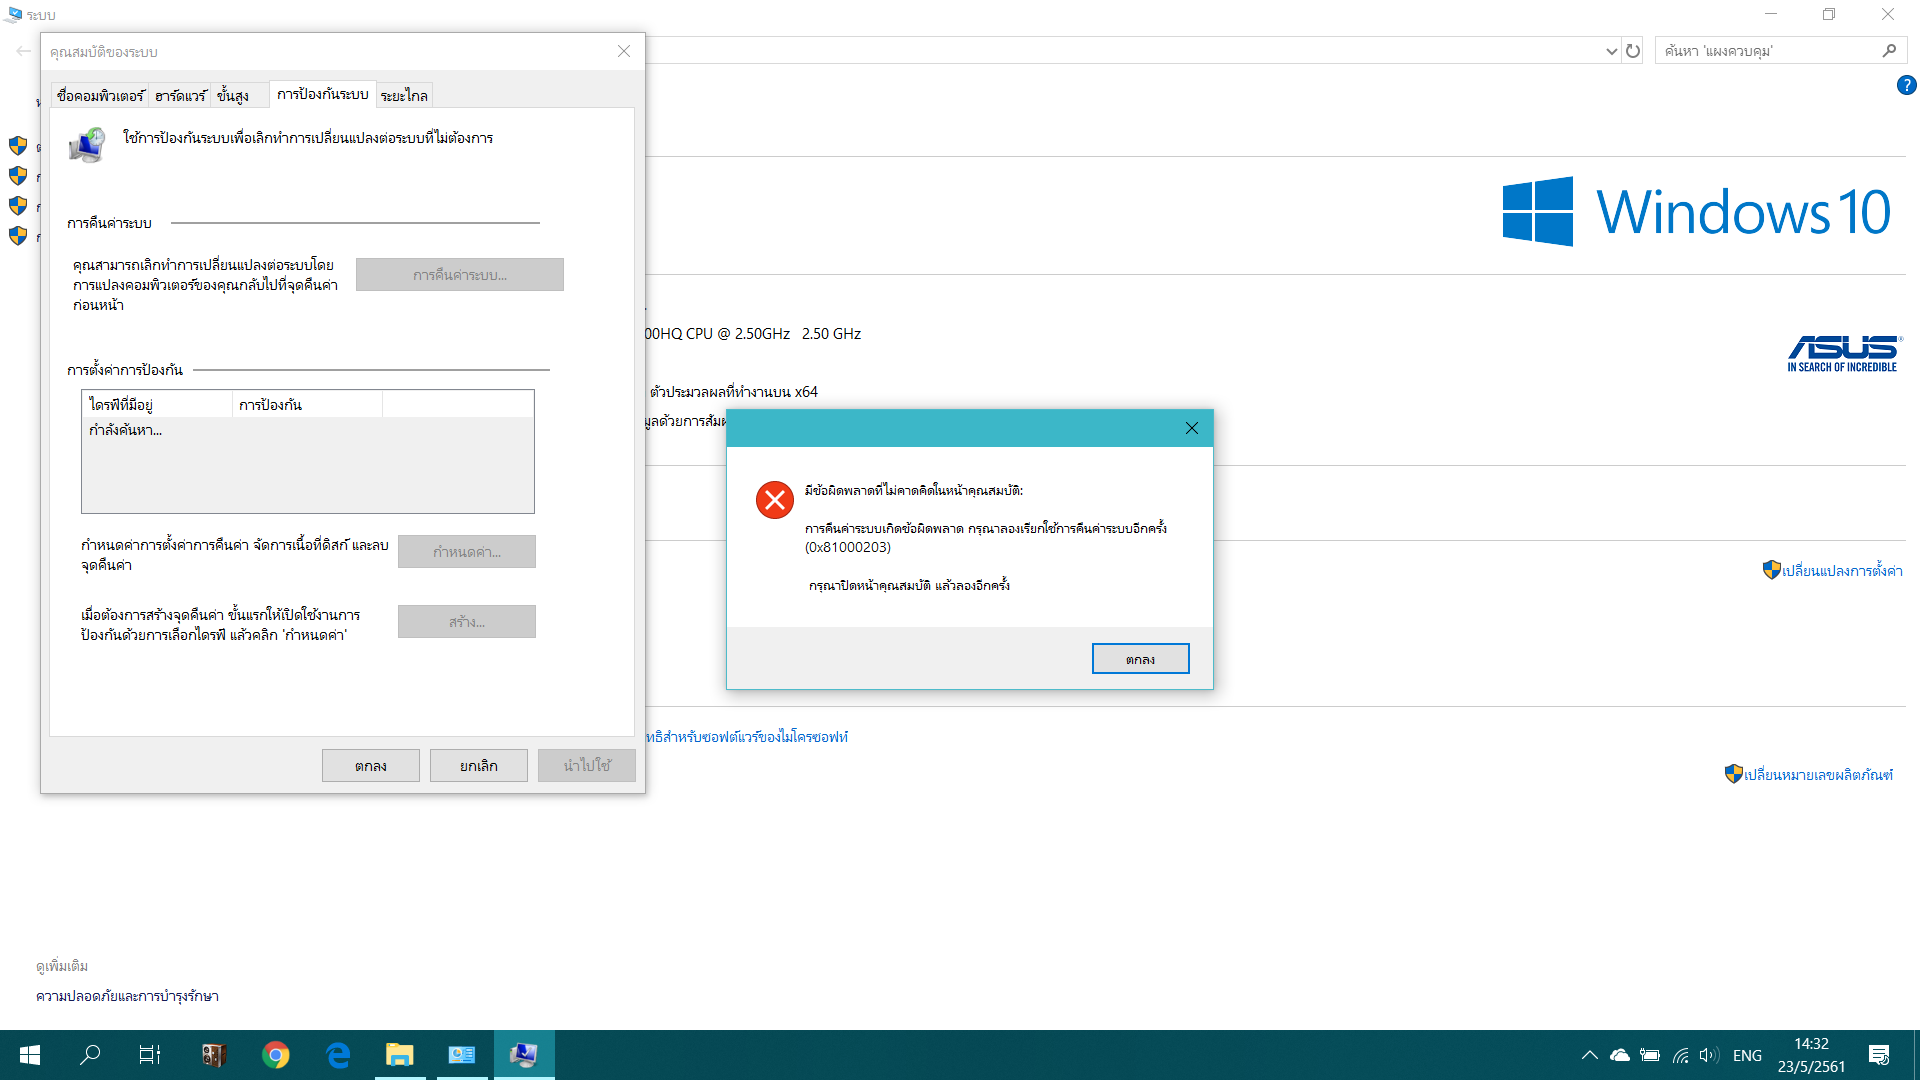Expand the address bar history dropdown

[x=1611, y=51]
